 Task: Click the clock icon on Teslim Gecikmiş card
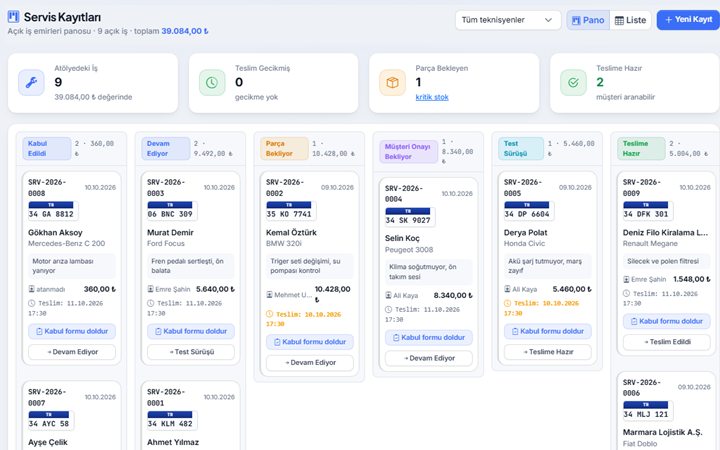click(x=212, y=83)
